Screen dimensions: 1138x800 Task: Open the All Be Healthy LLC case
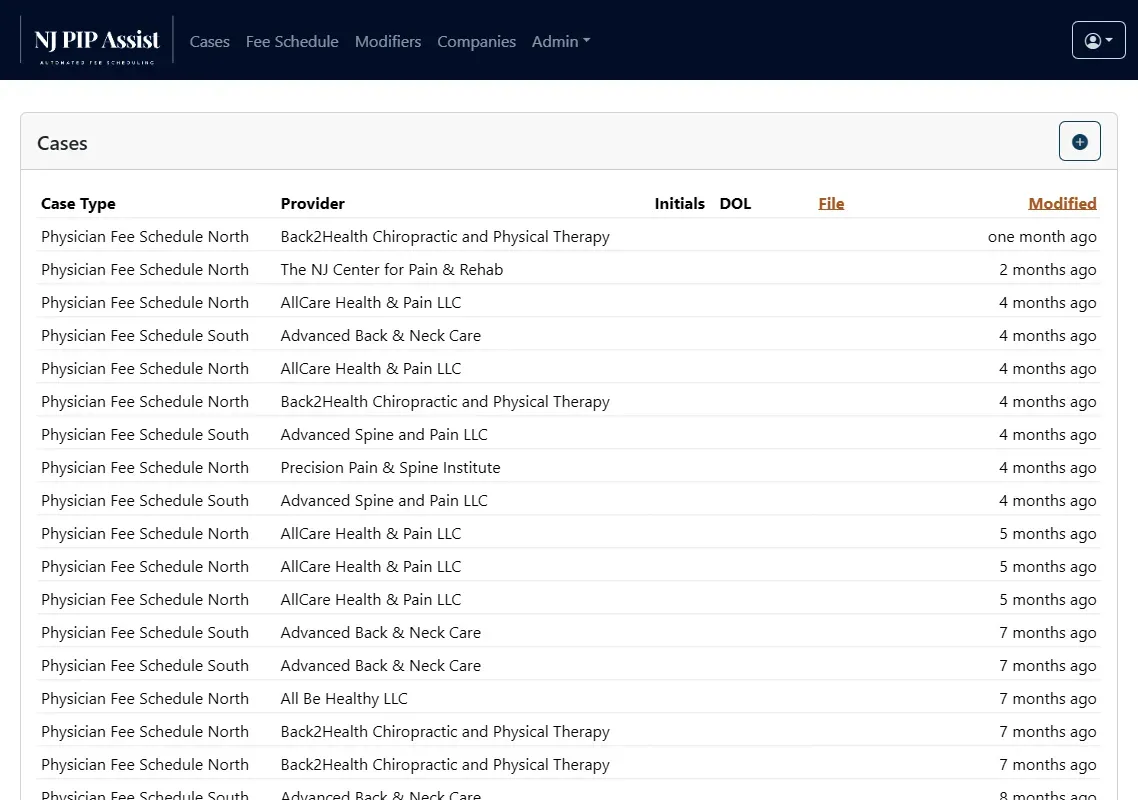pyautogui.click(x=344, y=698)
